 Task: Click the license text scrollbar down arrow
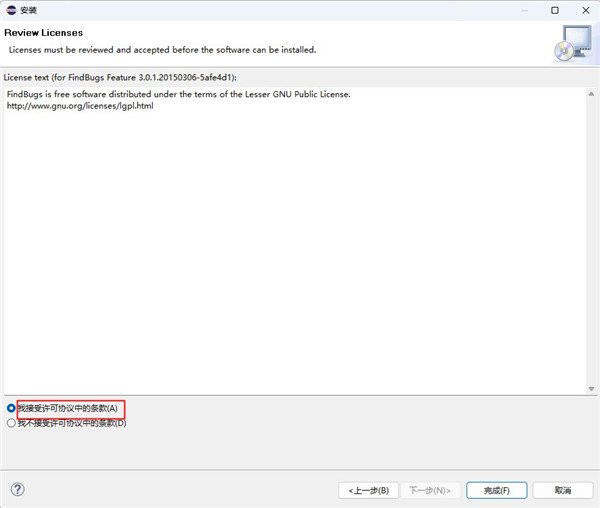[x=591, y=389]
